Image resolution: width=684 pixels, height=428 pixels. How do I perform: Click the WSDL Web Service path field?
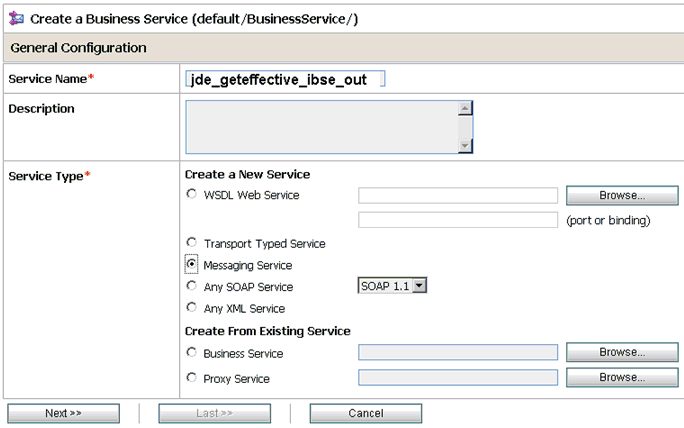coord(458,195)
